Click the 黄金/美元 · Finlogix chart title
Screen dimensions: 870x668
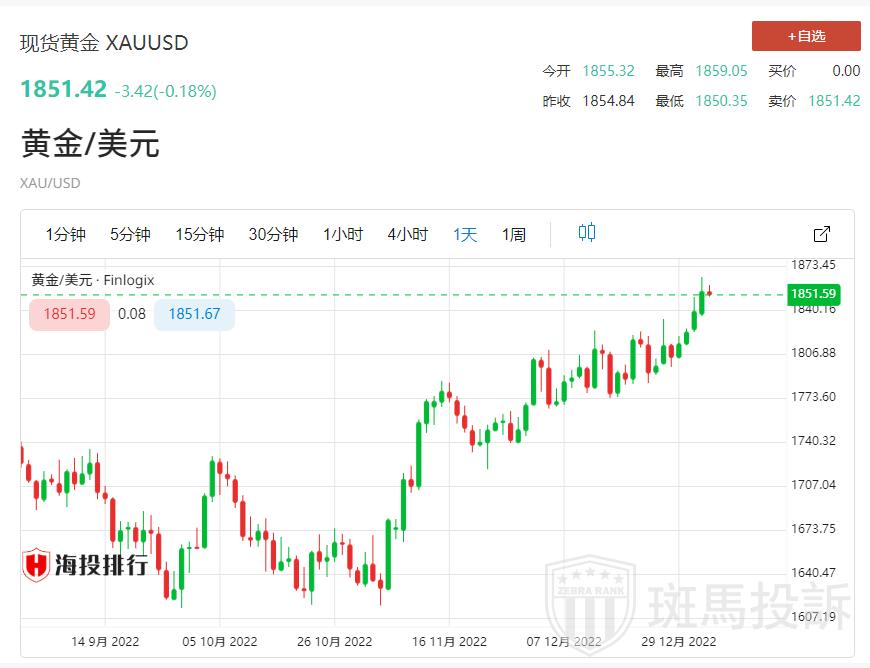pyautogui.click(x=93, y=280)
